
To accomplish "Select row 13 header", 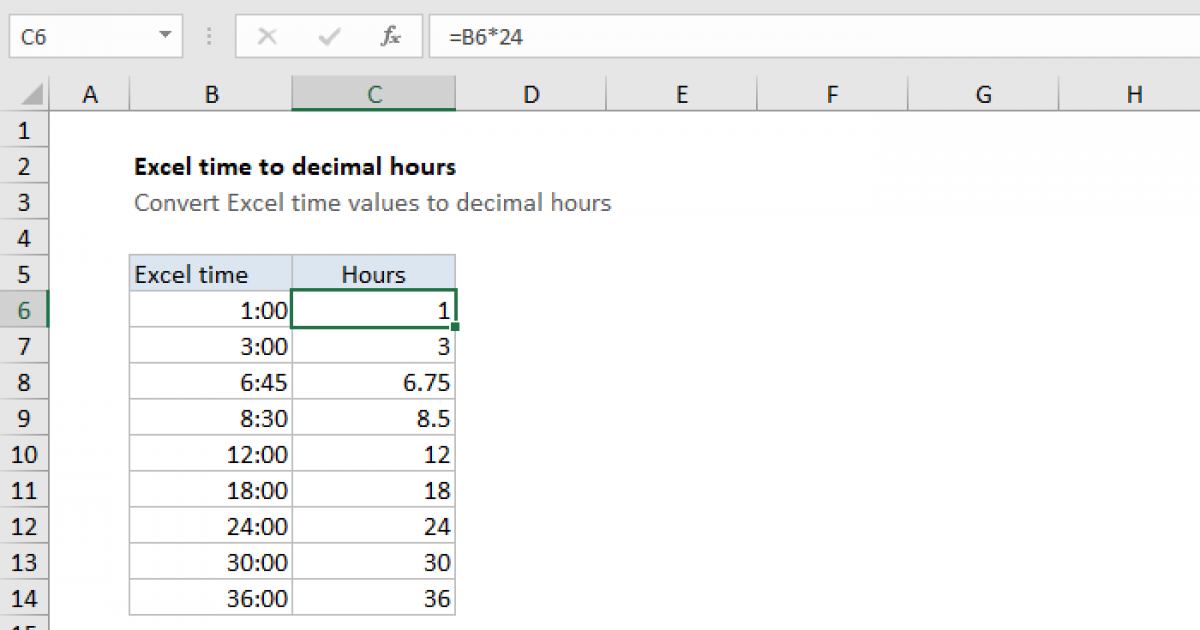I will pos(25,562).
